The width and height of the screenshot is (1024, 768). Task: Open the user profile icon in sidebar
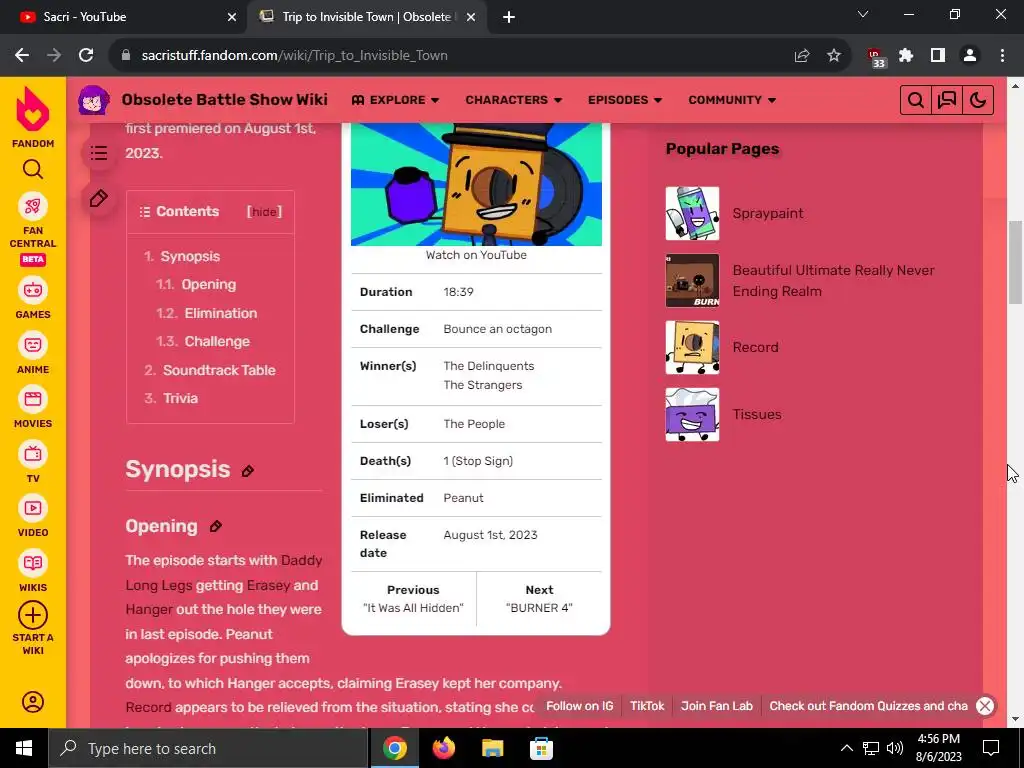(33, 702)
